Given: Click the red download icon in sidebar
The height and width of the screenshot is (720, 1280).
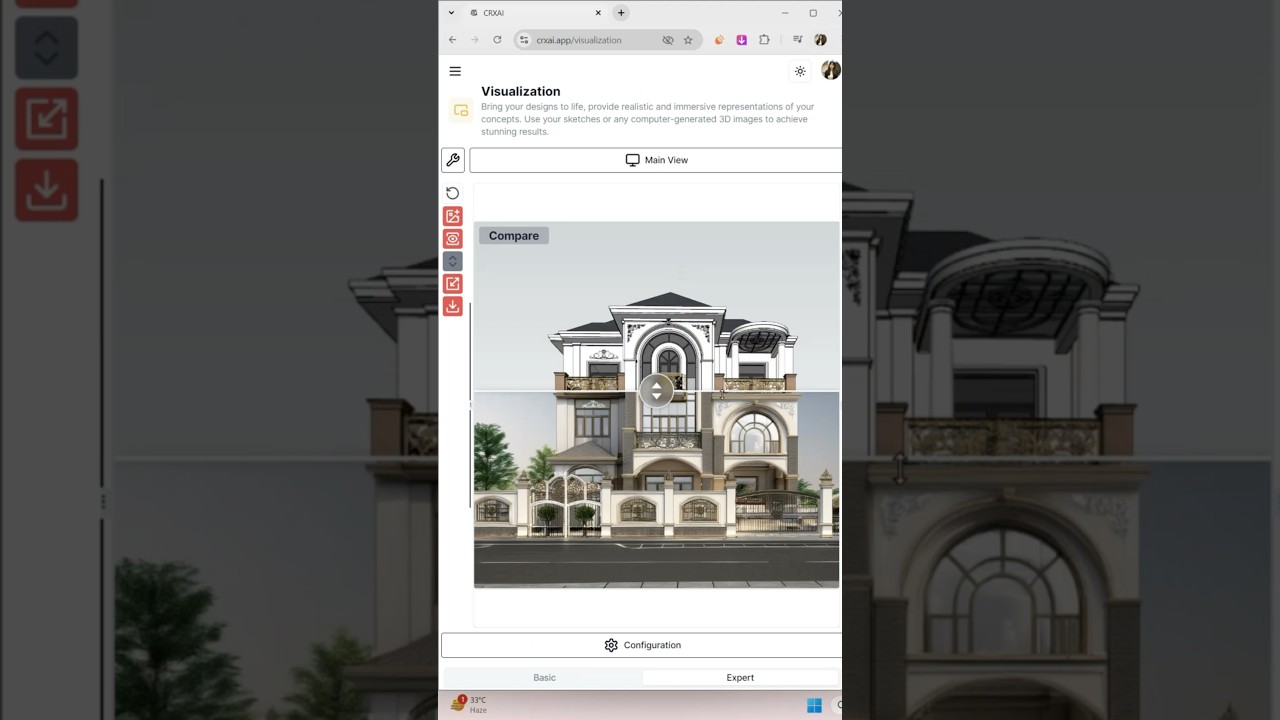Looking at the screenshot, I should [x=453, y=306].
